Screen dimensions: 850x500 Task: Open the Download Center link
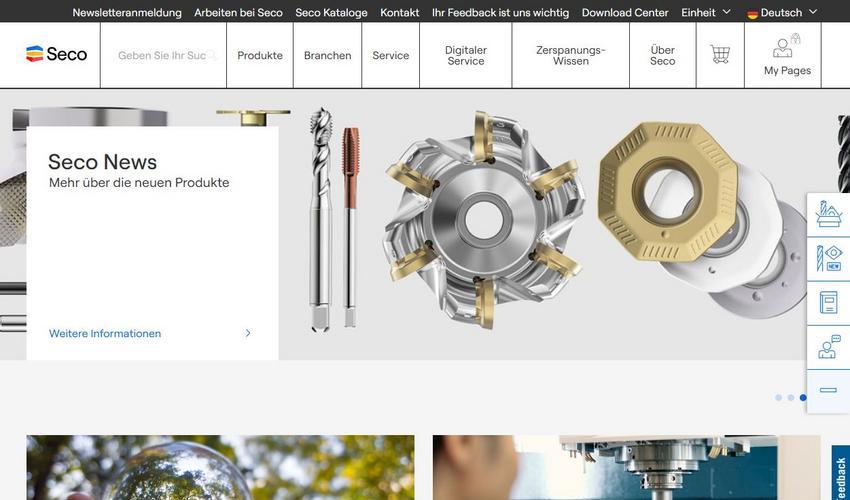(625, 12)
